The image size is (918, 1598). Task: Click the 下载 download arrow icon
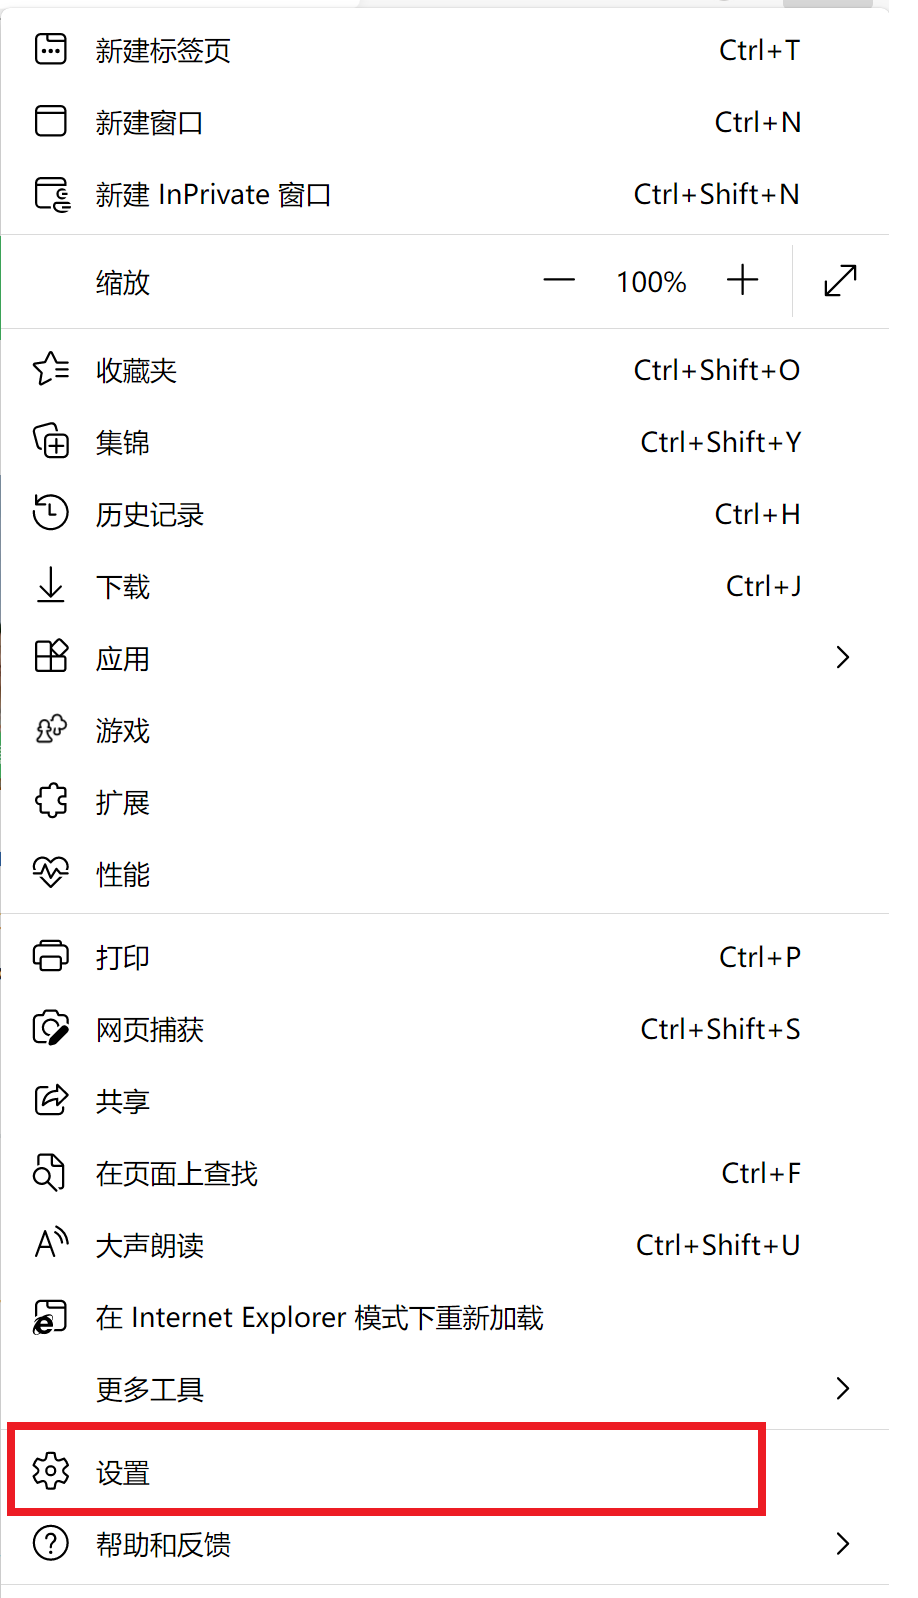coord(50,586)
